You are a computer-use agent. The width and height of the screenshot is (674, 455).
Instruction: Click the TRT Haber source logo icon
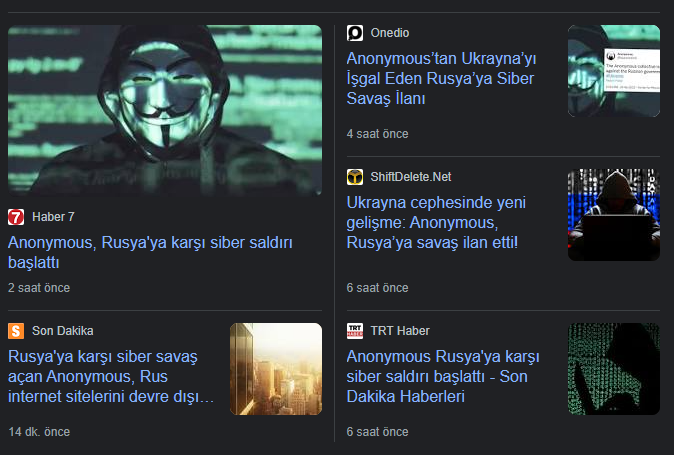355,331
